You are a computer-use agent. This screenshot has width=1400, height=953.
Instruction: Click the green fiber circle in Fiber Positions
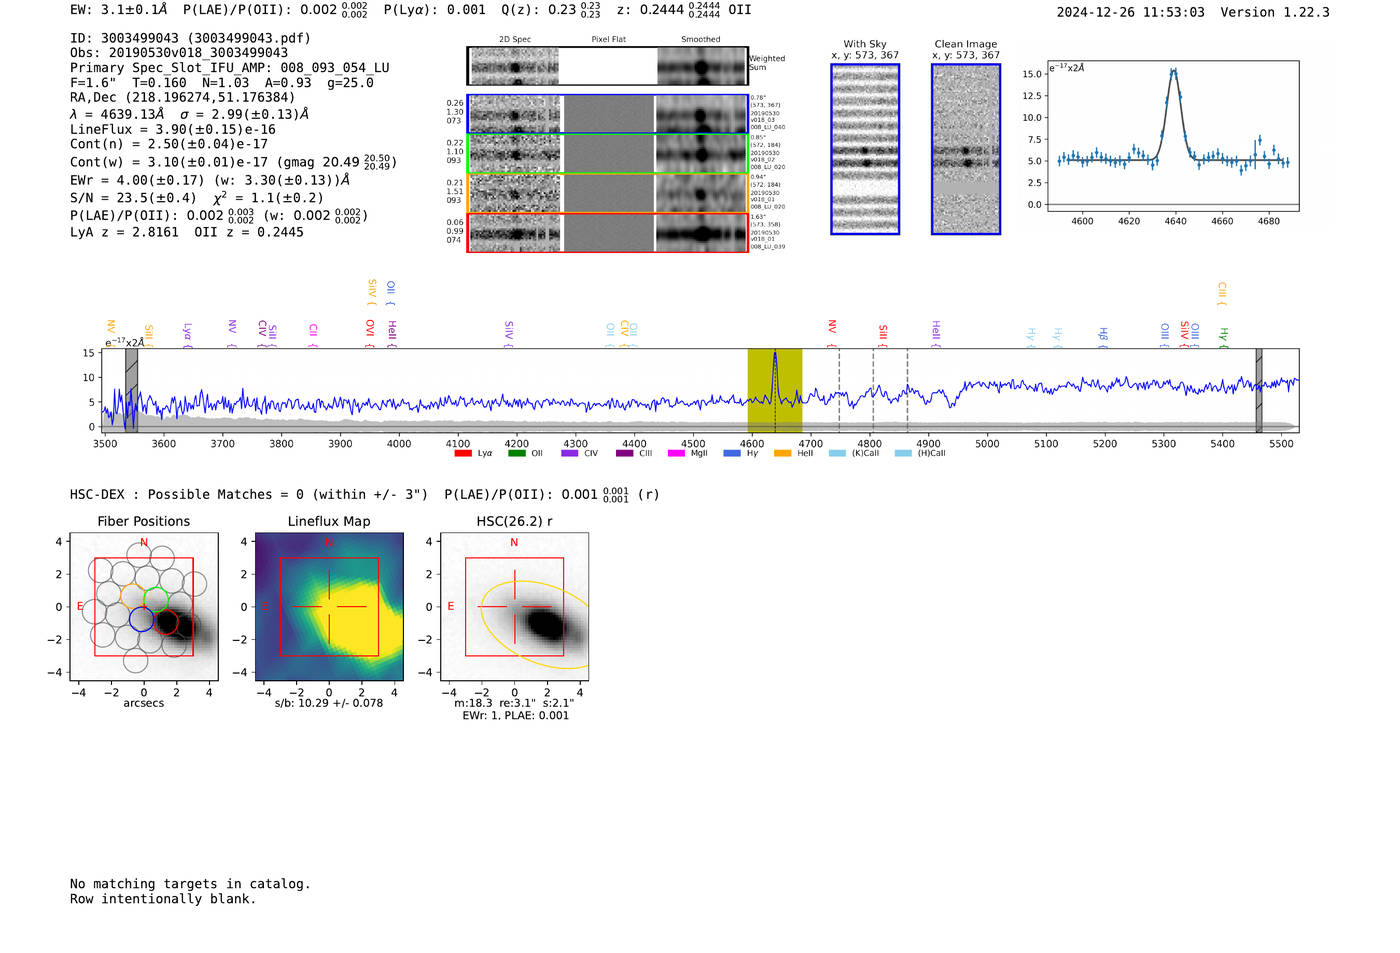156,600
